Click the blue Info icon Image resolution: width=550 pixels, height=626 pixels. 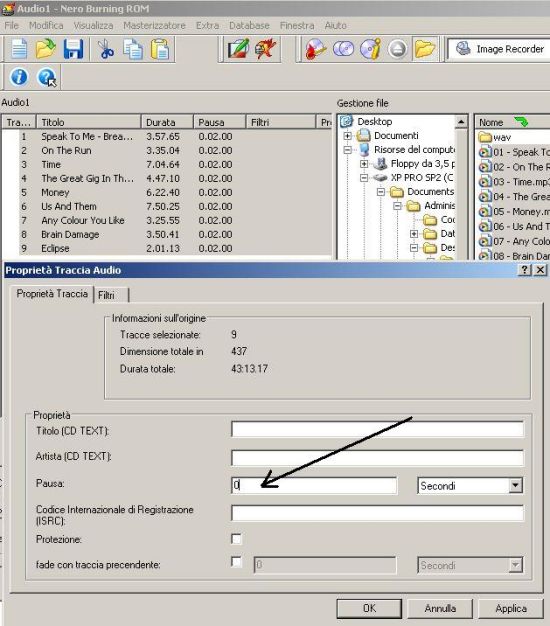[19, 77]
